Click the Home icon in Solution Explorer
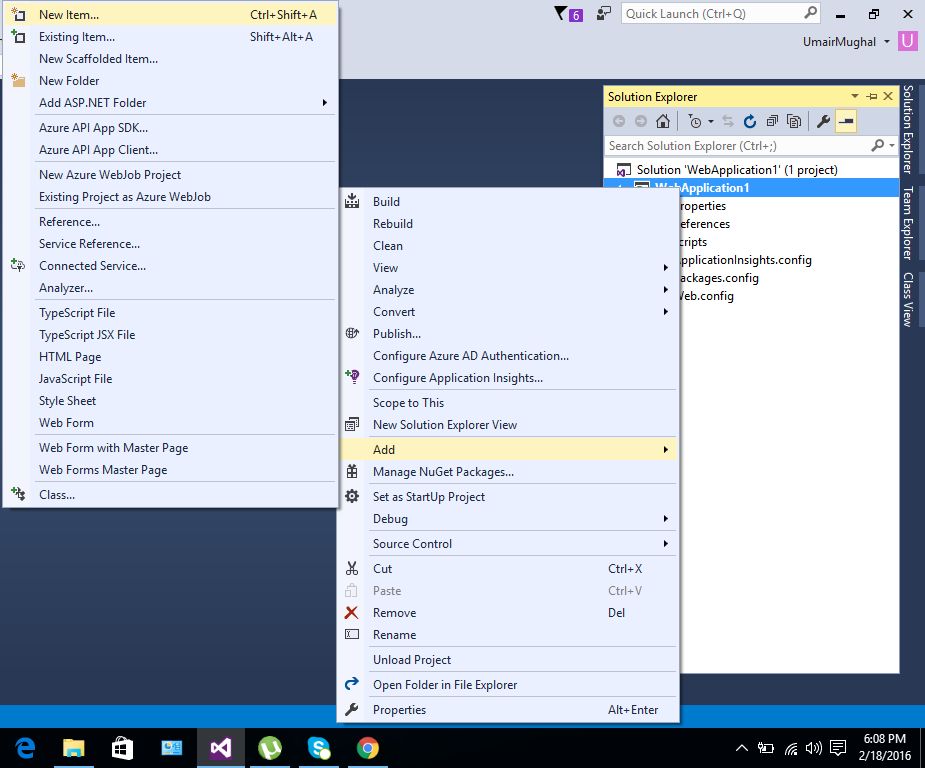The width and height of the screenshot is (925, 768). pos(662,122)
